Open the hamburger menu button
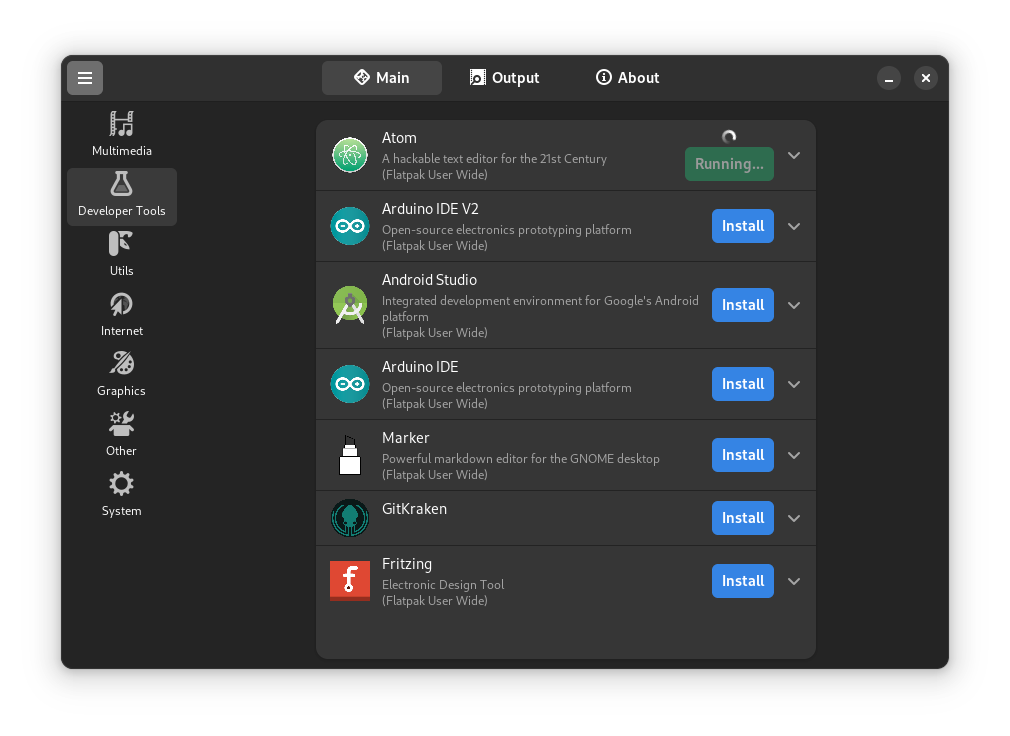 point(85,78)
